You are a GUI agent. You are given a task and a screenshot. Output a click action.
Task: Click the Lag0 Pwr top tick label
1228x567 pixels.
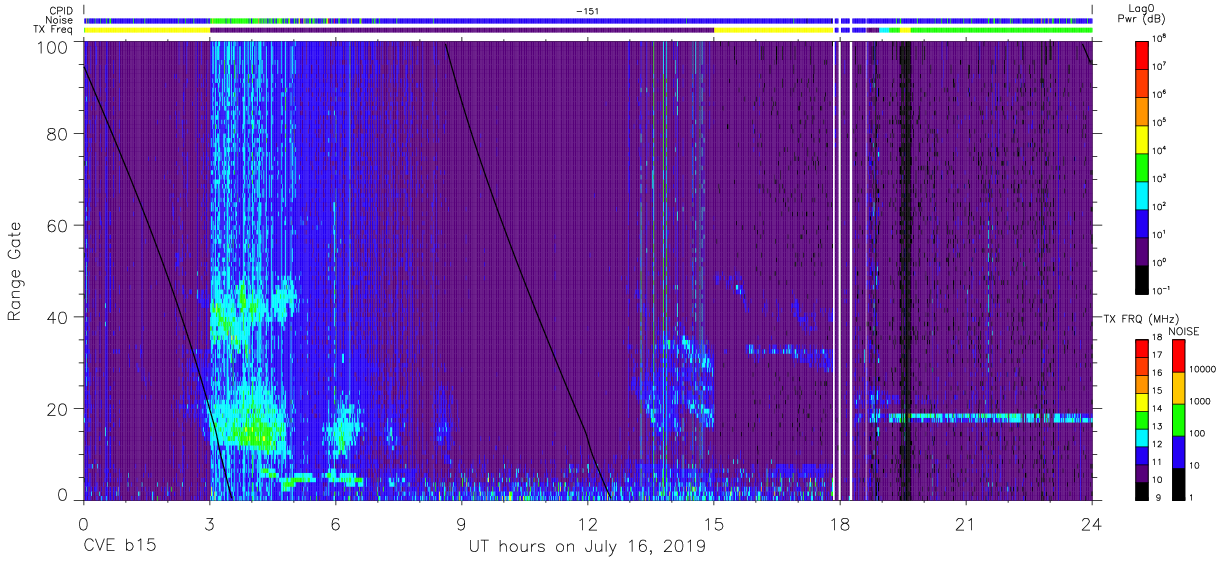coord(1161,37)
